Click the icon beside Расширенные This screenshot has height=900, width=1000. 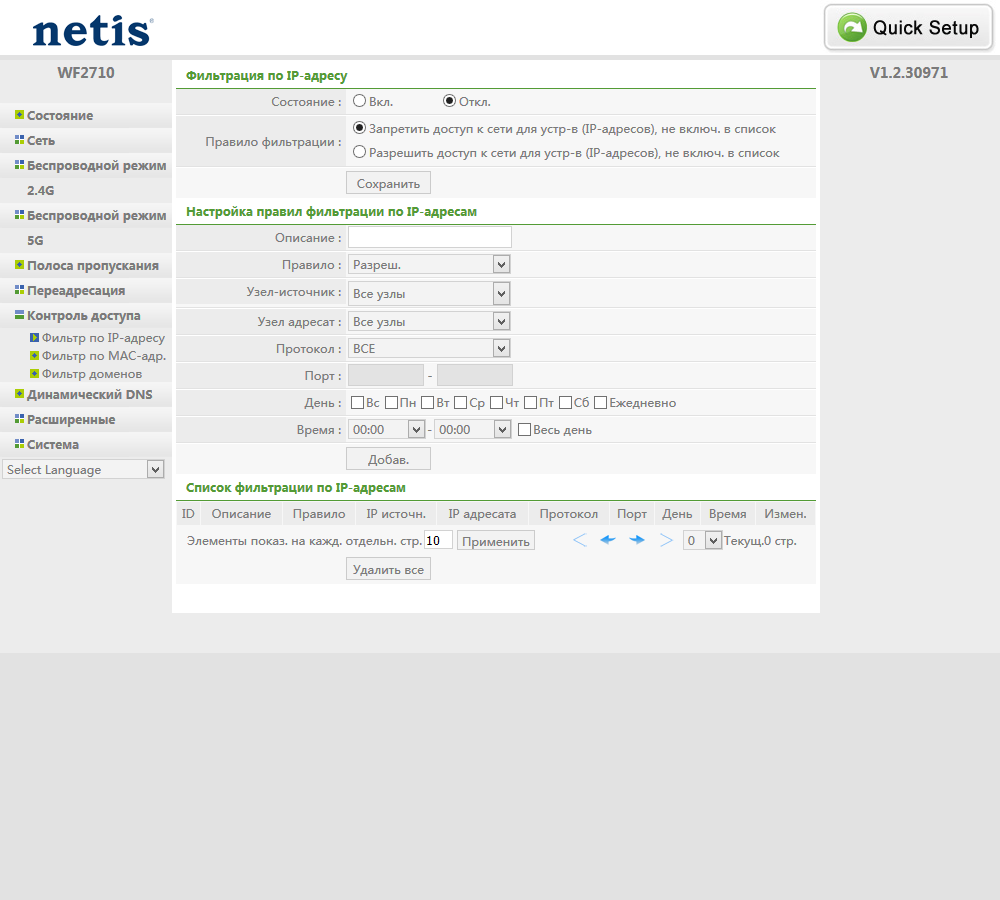20,418
